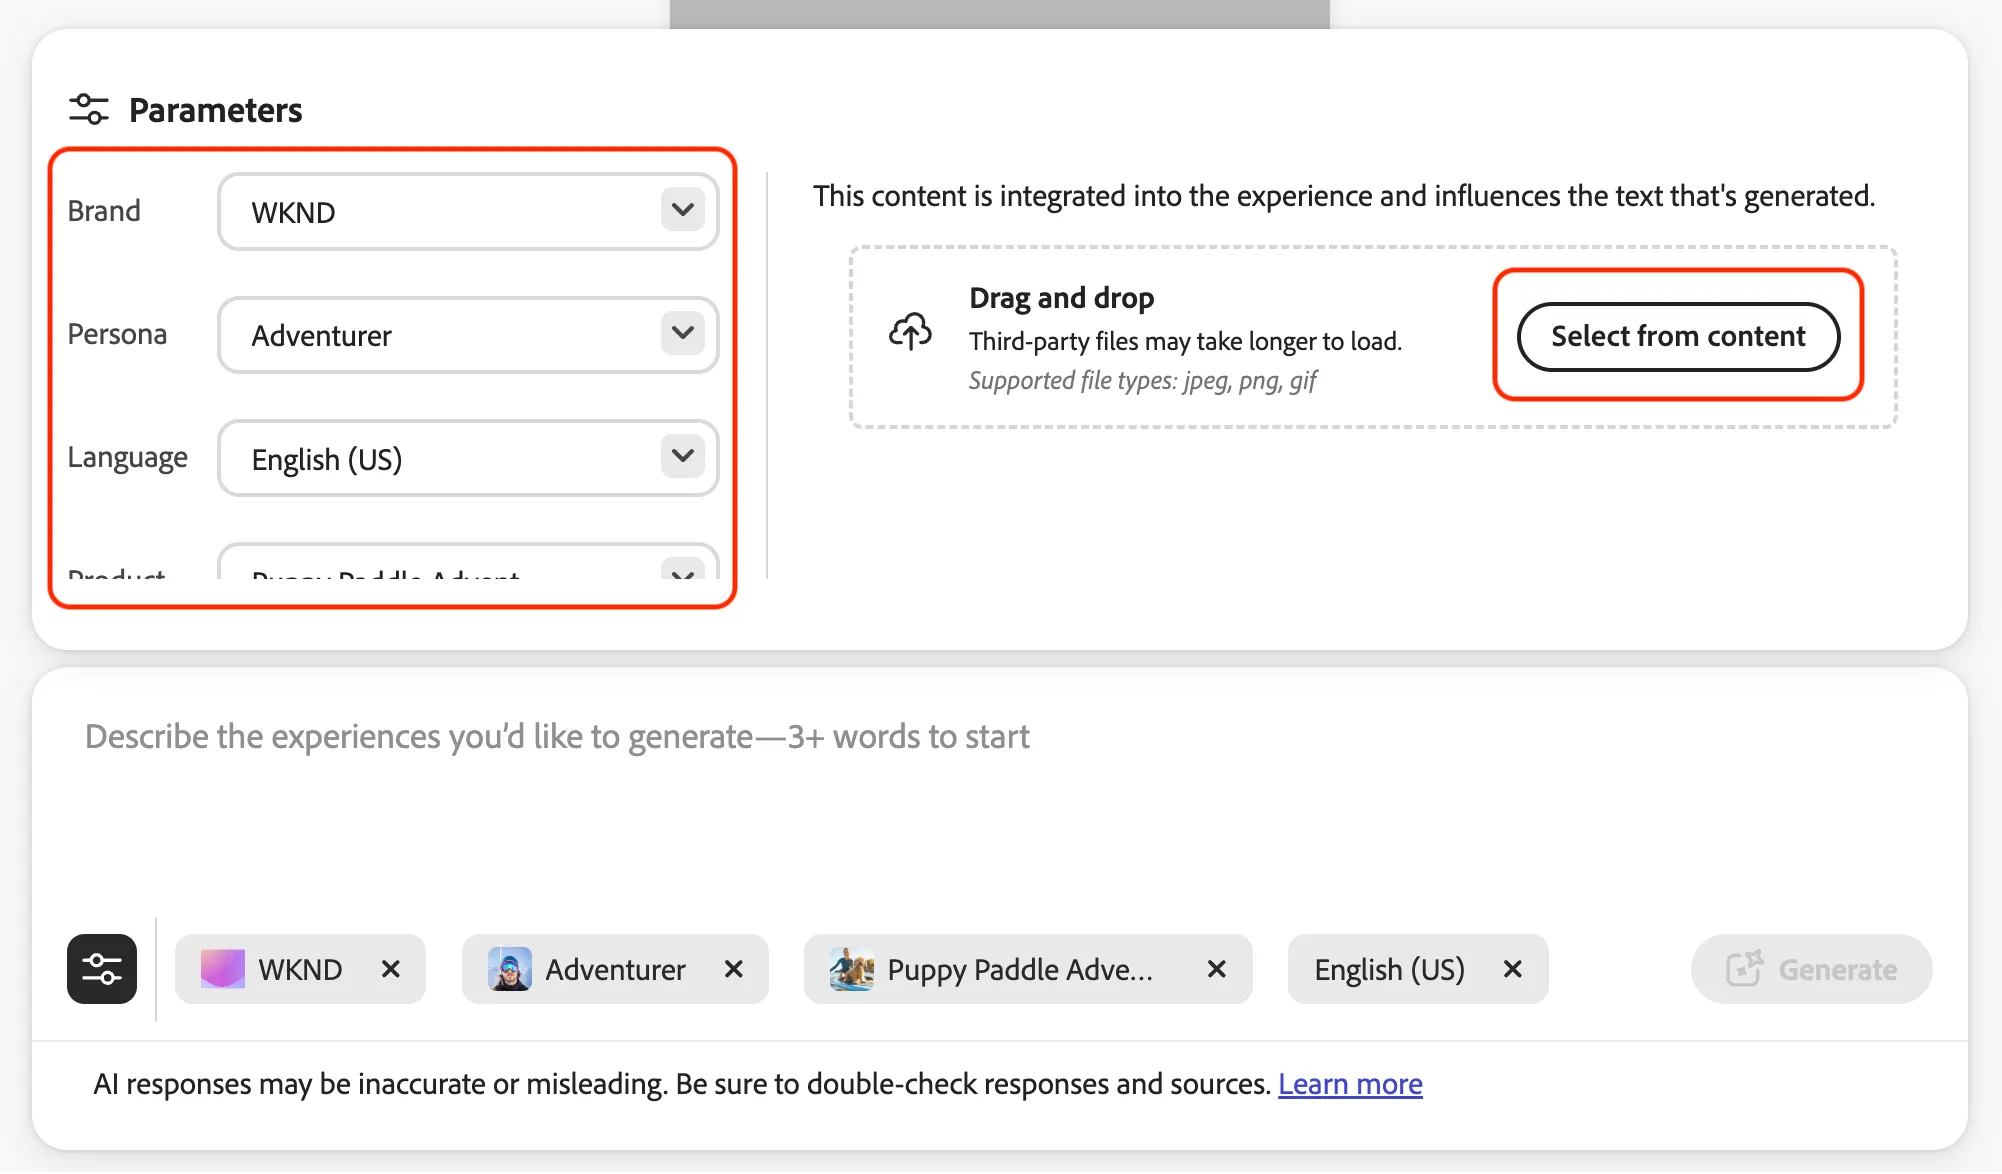The width and height of the screenshot is (2002, 1174).
Task: Click the Generate button
Action: tap(1811, 969)
